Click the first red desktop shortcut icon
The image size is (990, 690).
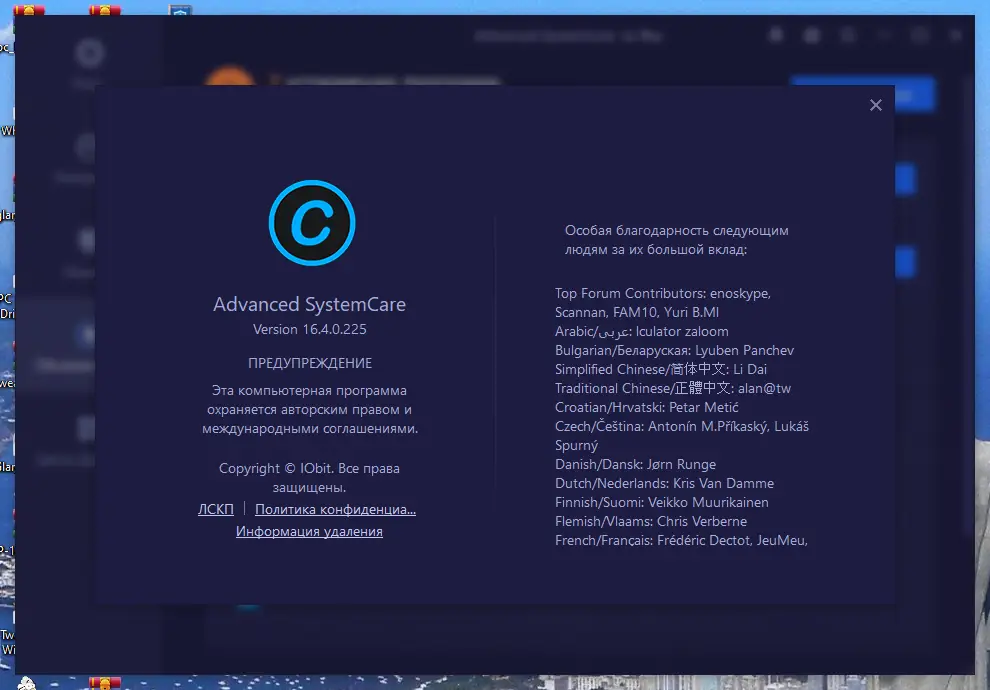click(30, 11)
